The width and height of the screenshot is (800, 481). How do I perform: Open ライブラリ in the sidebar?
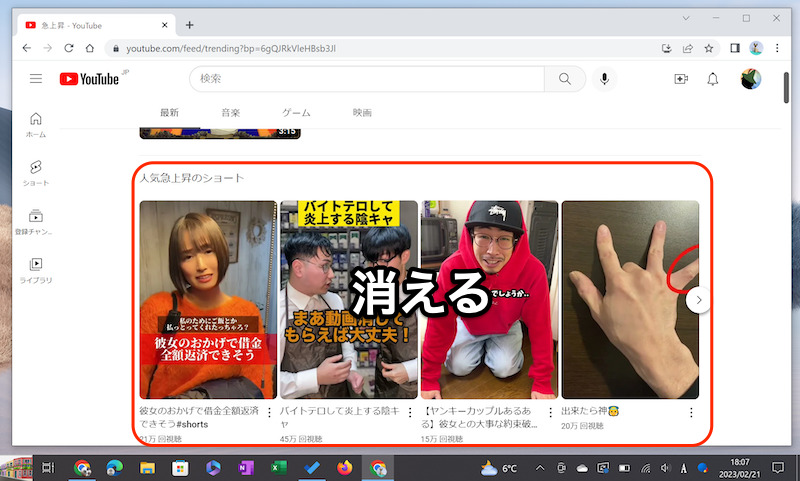tap(36, 270)
